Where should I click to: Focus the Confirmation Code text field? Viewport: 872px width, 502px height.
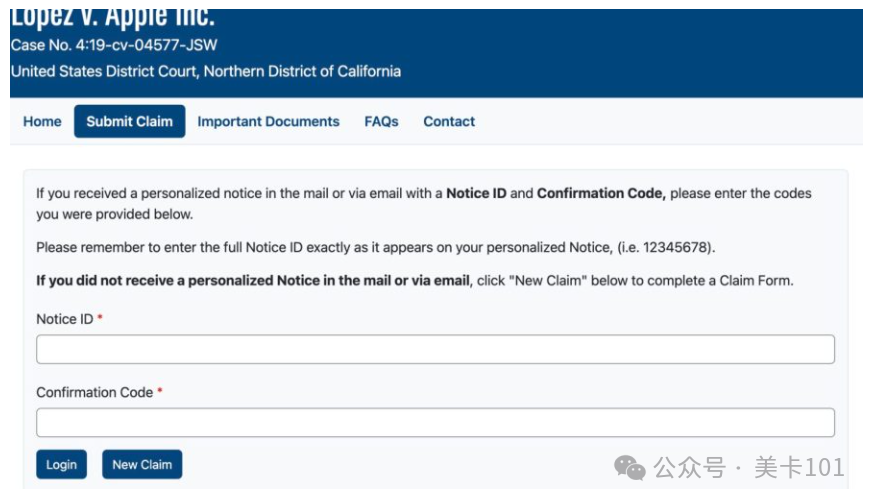435,423
